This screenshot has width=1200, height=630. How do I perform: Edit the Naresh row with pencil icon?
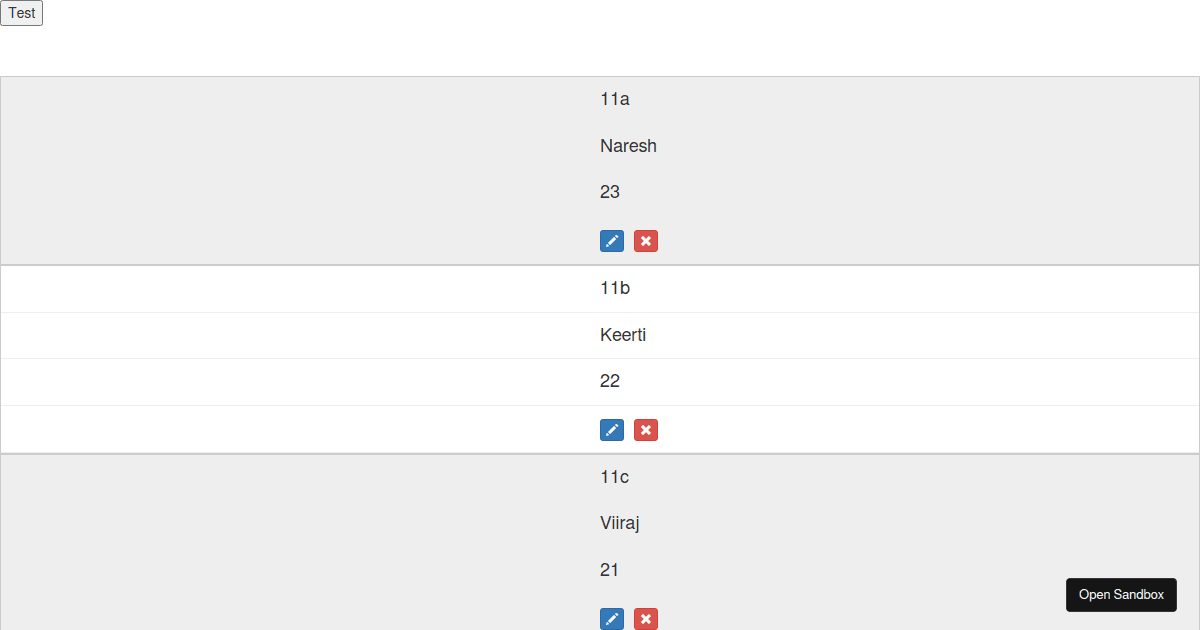tap(612, 241)
